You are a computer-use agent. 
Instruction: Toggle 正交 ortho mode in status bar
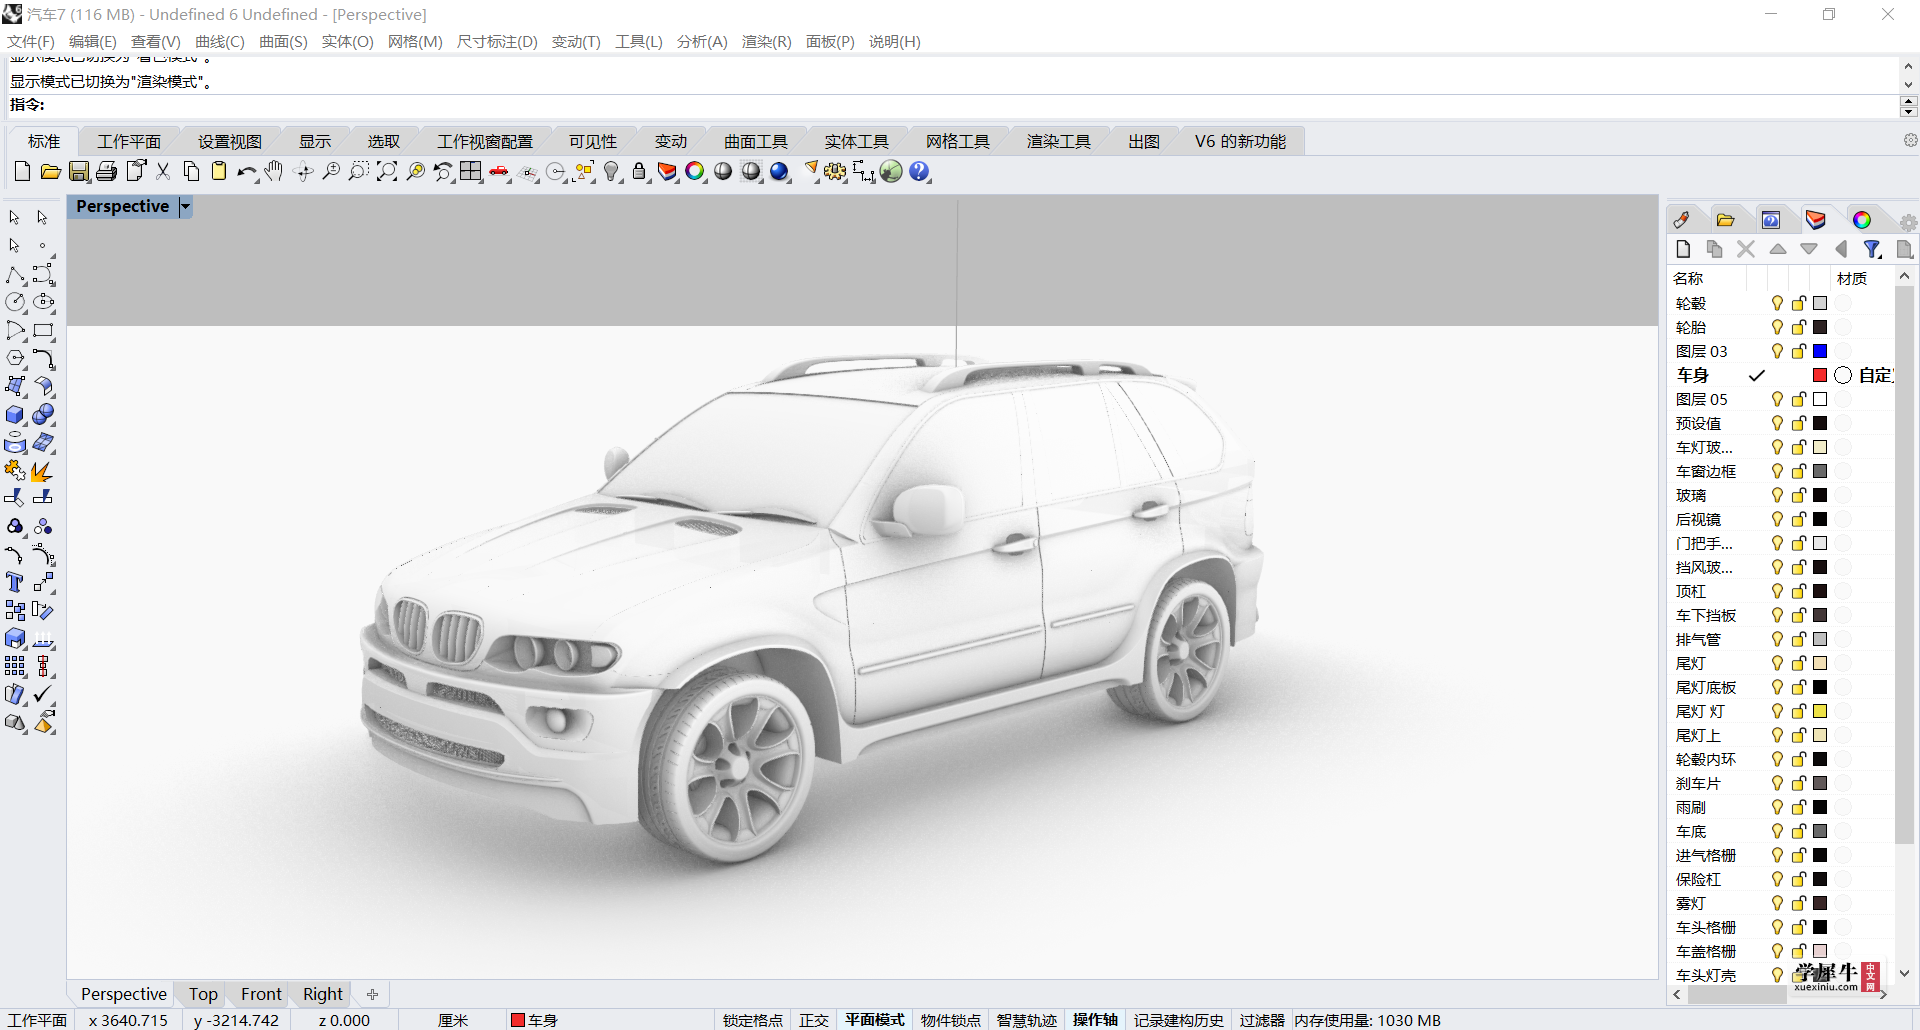point(814,1020)
